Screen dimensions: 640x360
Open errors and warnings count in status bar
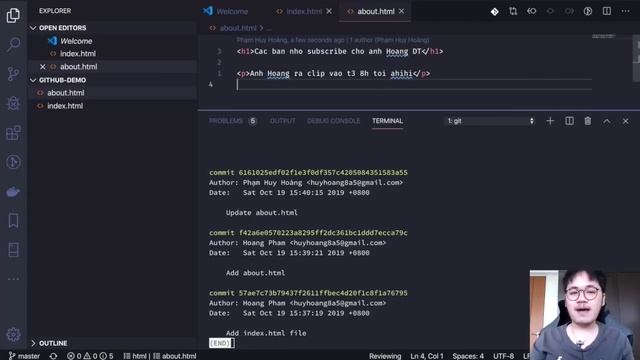pos(90,356)
